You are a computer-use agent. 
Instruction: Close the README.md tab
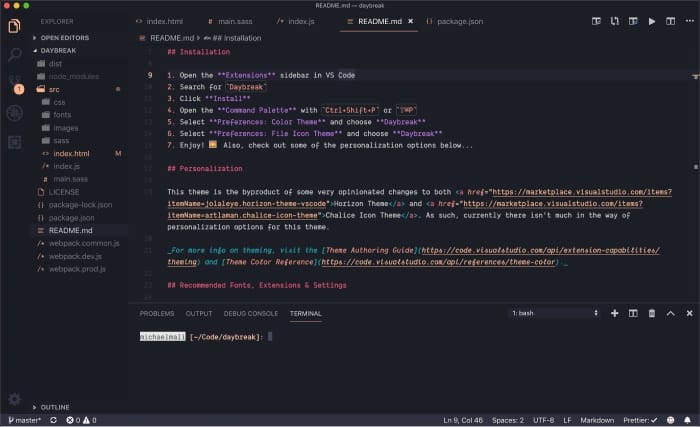tap(410, 21)
